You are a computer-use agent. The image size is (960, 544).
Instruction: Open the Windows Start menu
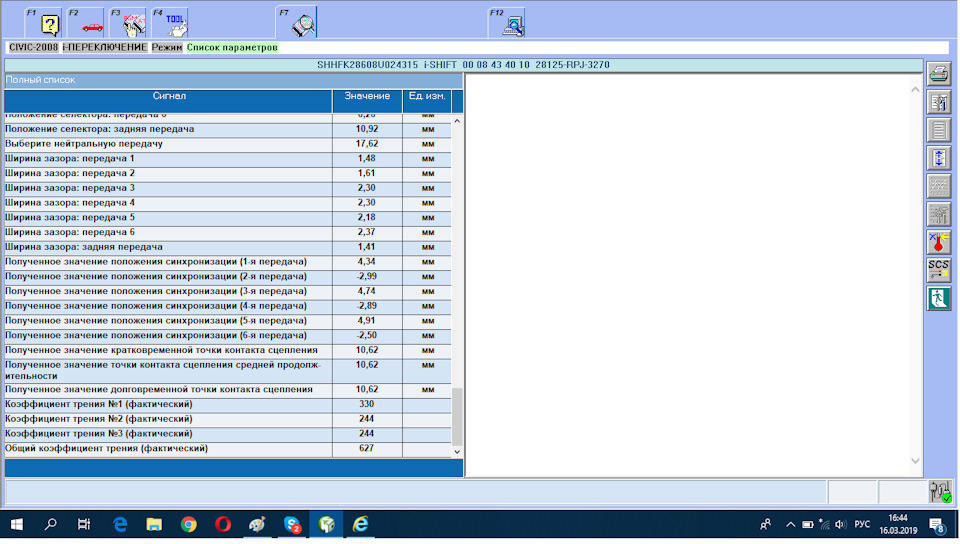pos(17,524)
